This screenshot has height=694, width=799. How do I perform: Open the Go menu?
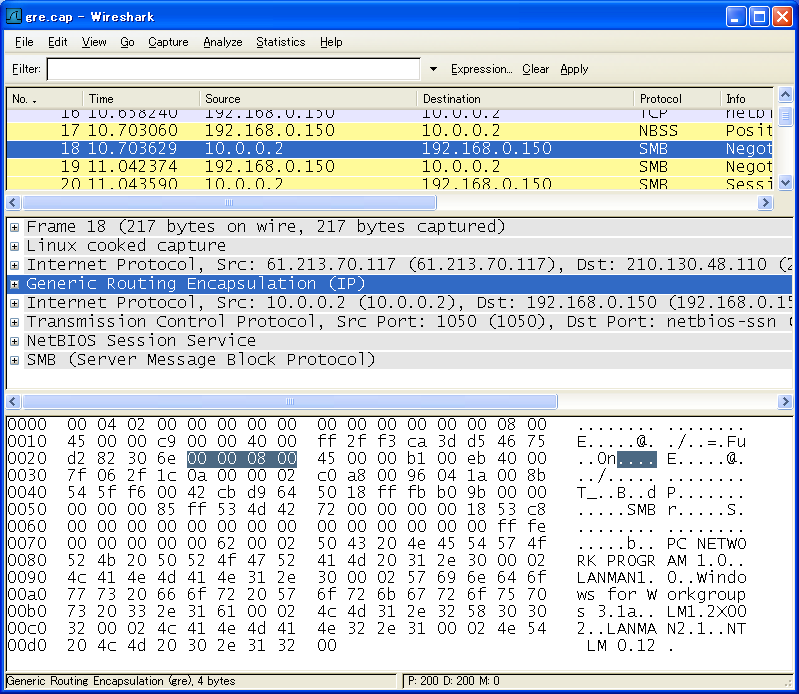tap(127, 42)
